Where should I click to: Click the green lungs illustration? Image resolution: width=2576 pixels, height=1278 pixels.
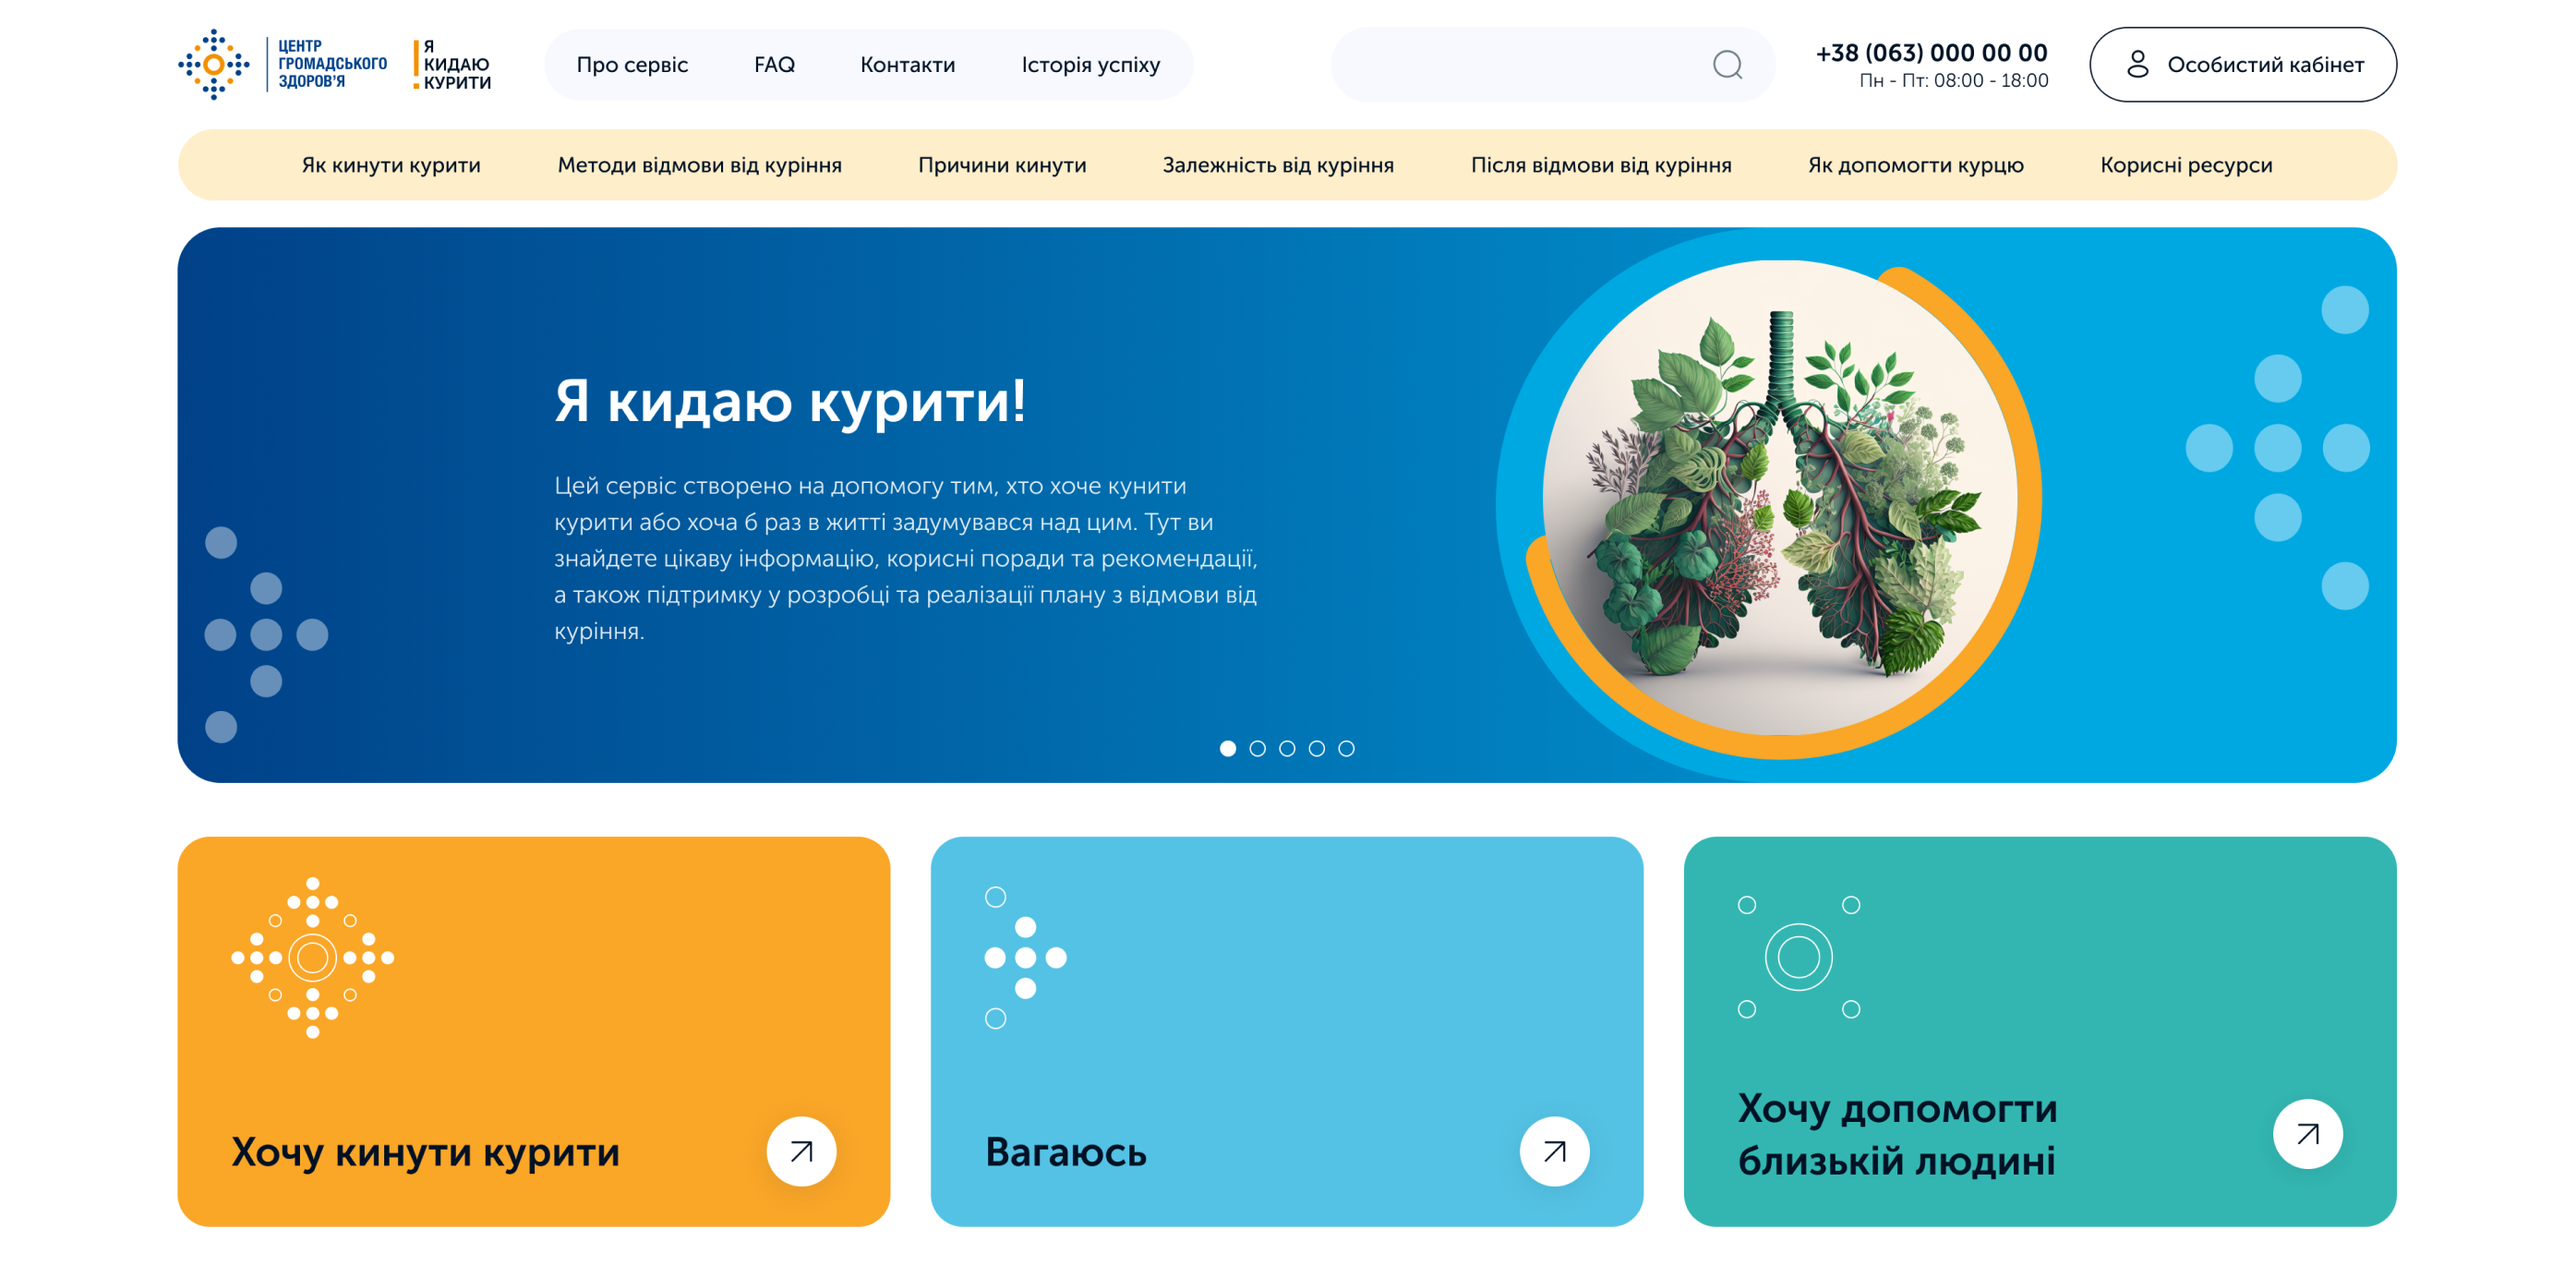click(1780, 498)
